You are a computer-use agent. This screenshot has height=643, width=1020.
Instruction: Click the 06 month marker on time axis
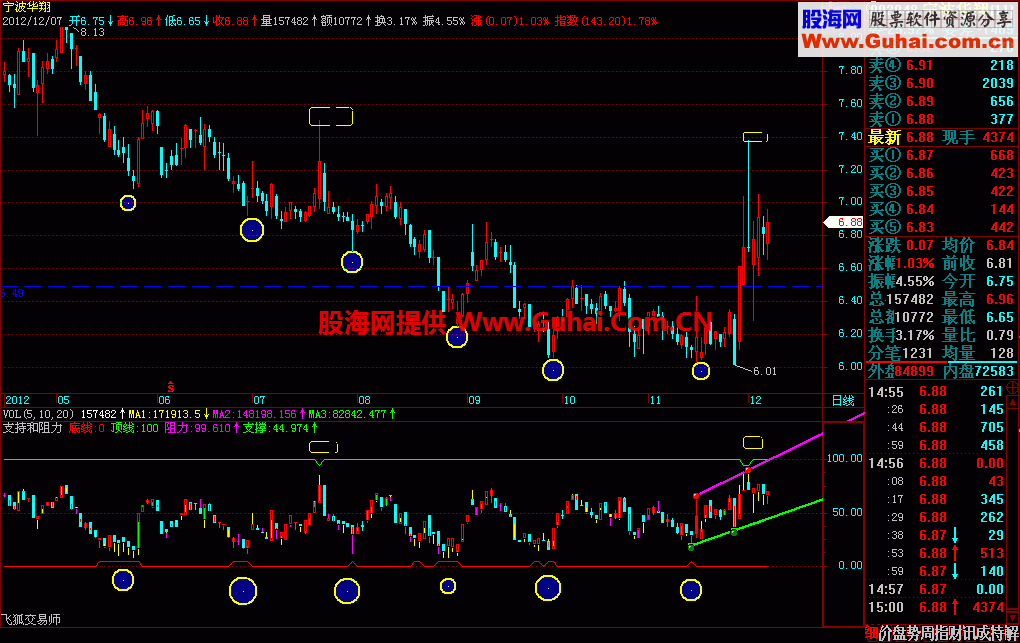165,400
